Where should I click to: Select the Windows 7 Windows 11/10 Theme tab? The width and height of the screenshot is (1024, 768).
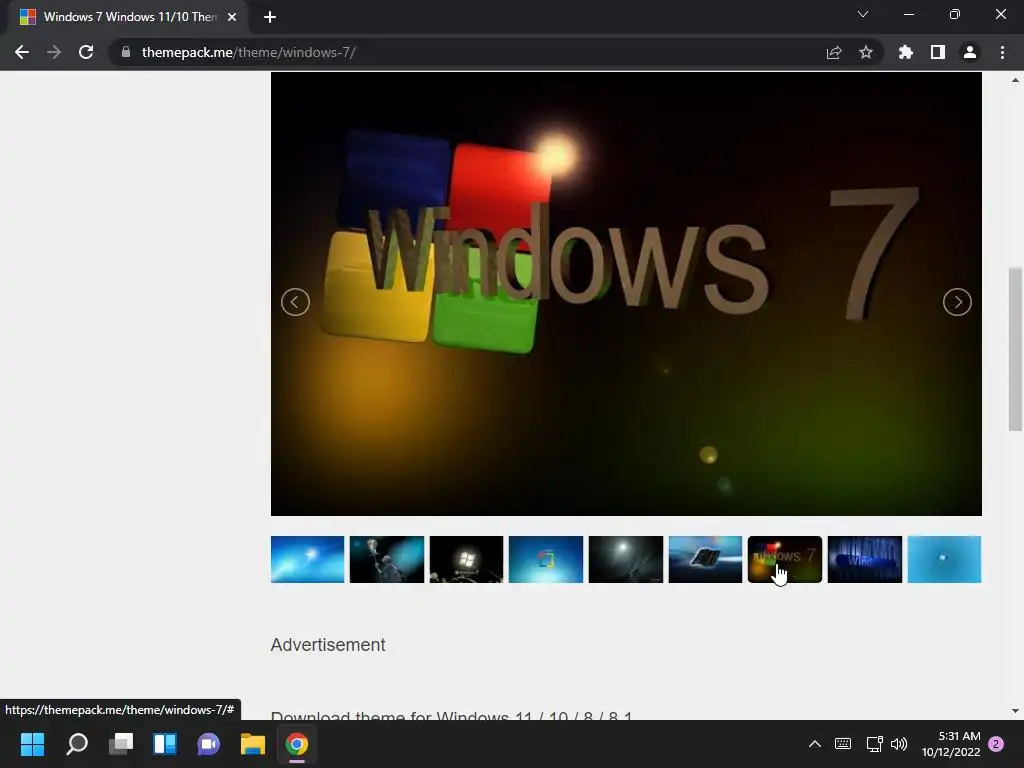coord(128,17)
